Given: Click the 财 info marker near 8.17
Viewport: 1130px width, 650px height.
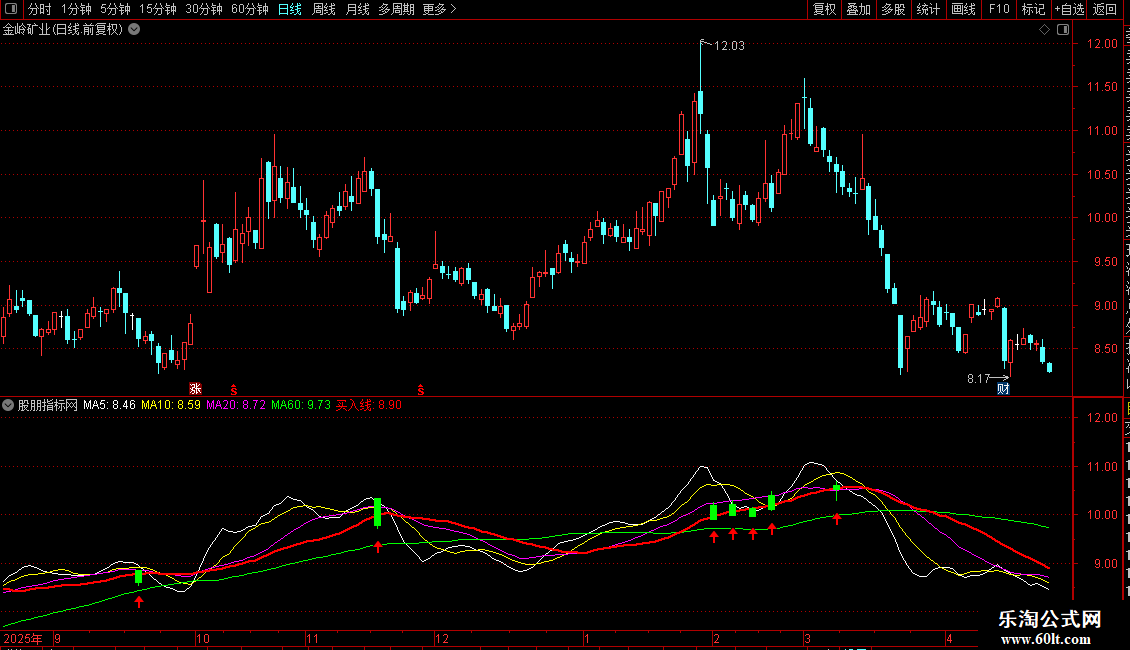Looking at the screenshot, I should tap(1003, 389).
